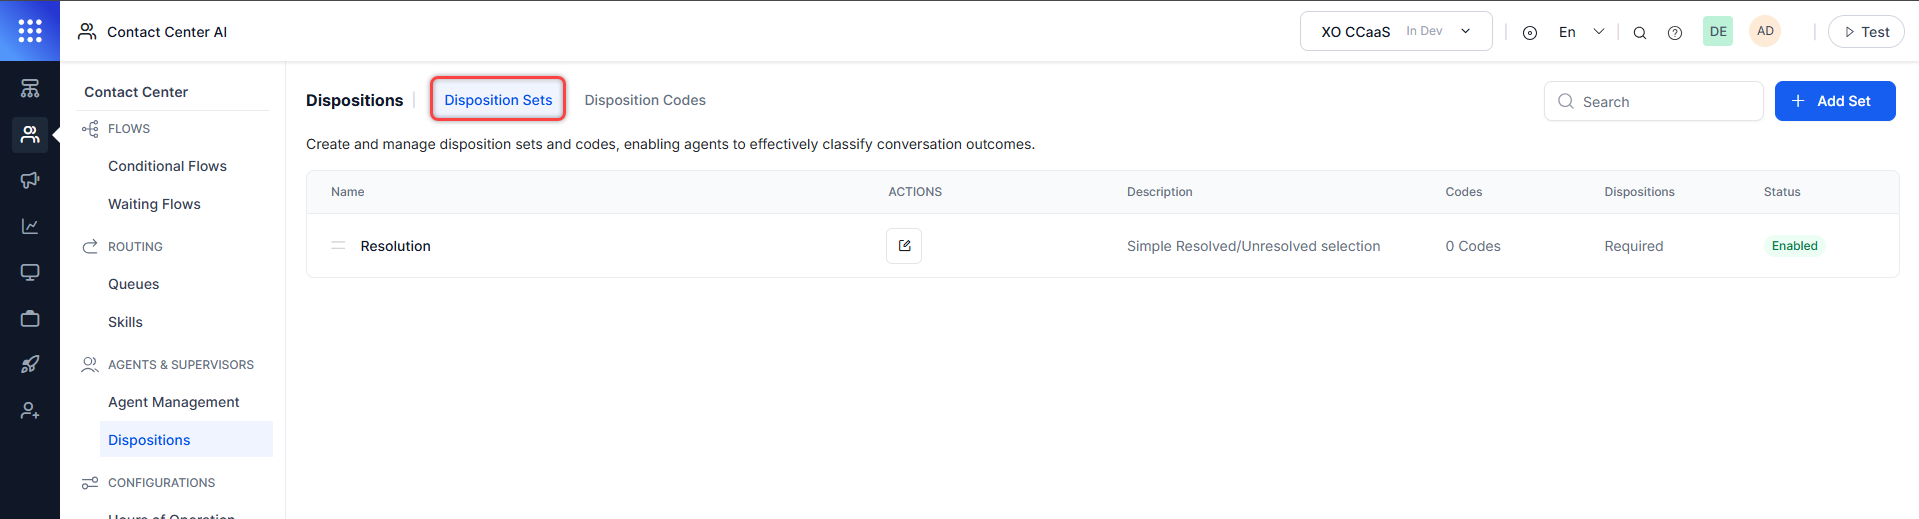Click the magnifier search icon in header
The image size is (1919, 519).
click(x=1640, y=33)
